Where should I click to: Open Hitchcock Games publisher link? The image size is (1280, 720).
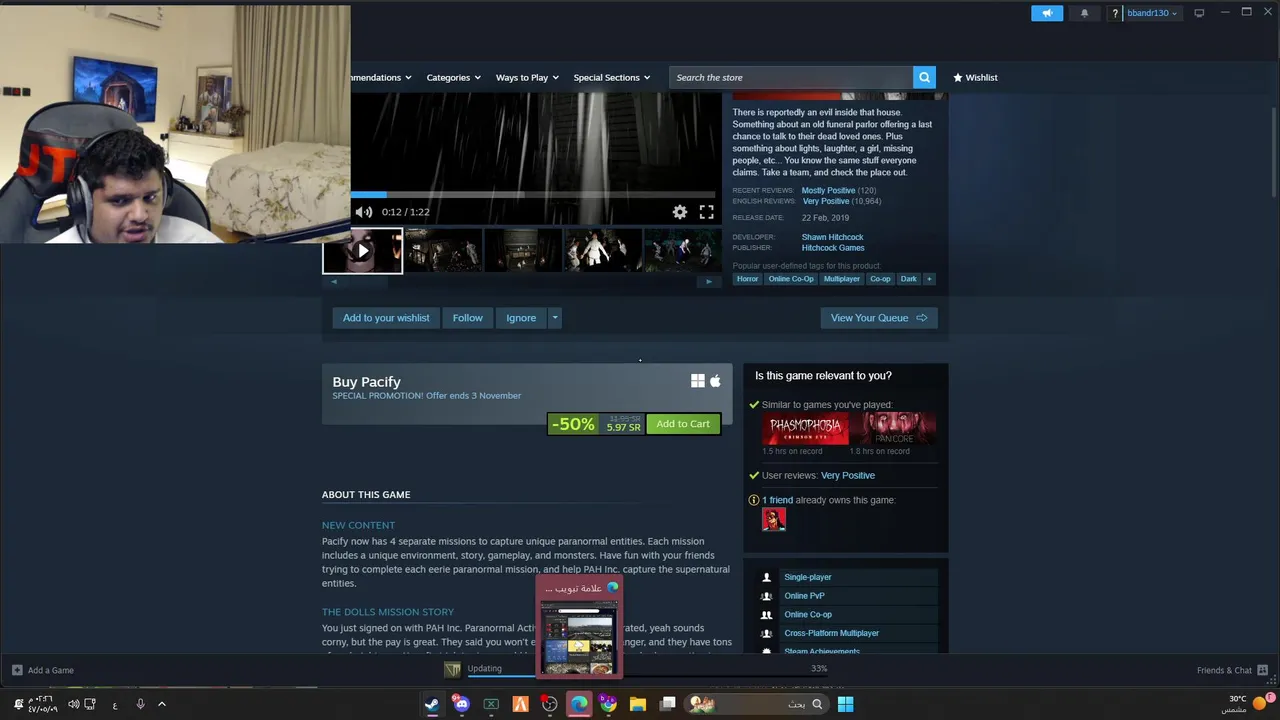coord(833,248)
